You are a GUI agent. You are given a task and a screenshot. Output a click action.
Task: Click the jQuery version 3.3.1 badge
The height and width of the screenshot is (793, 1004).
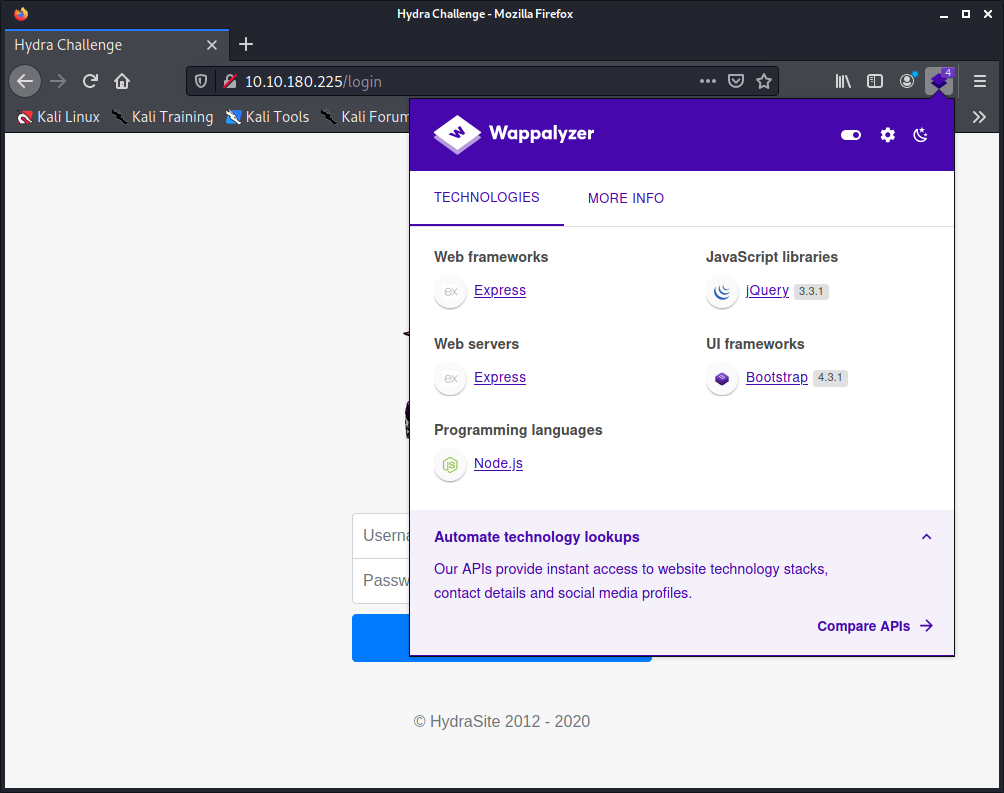point(811,291)
